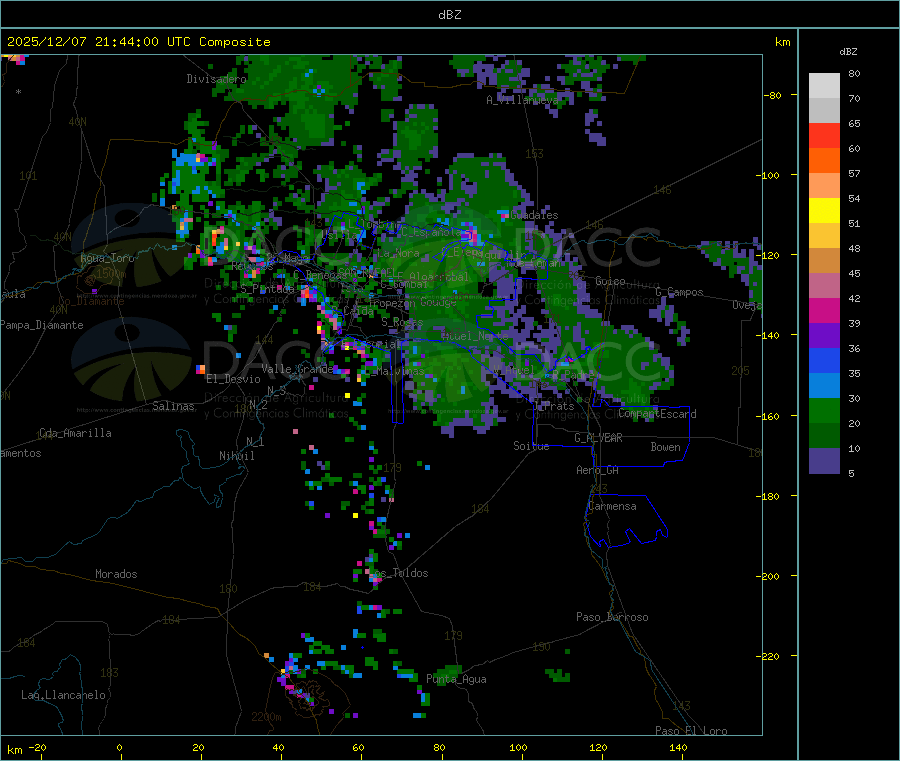Click the Carmensa location label
The image size is (900, 761).
pos(612,506)
